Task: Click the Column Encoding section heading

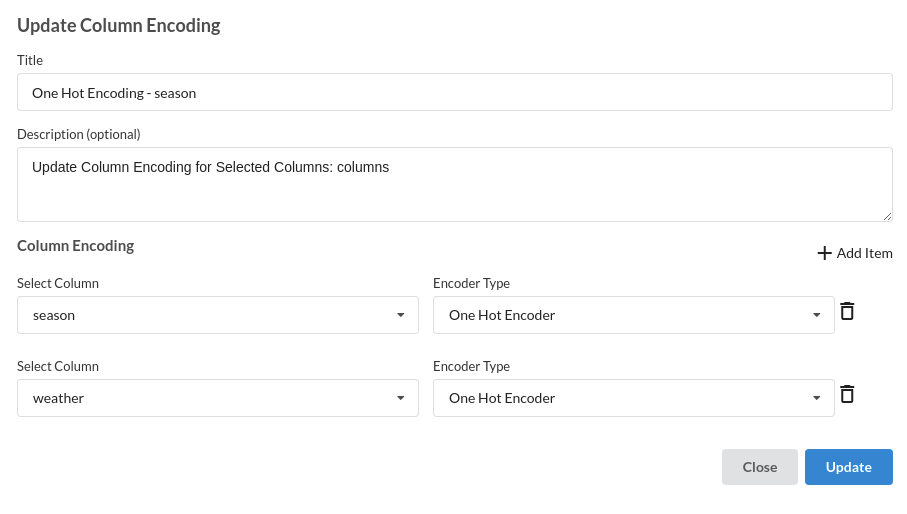Action: click(x=76, y=246)
